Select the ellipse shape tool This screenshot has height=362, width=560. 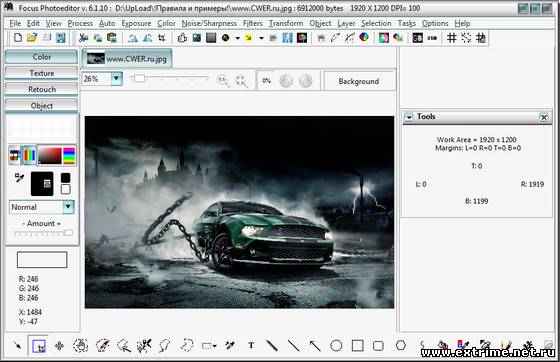pyautogui.click(x=336, y=345)
